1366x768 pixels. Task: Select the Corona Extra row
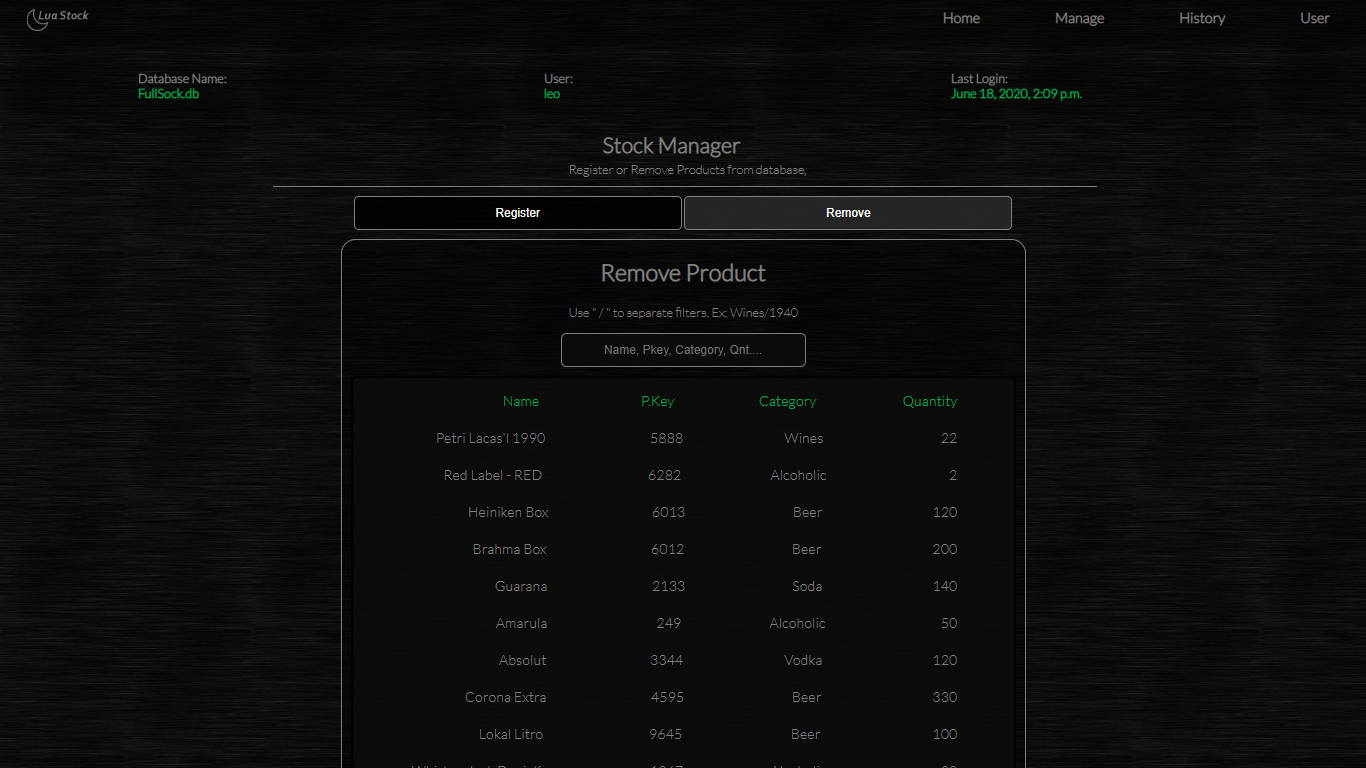(505, 697)
